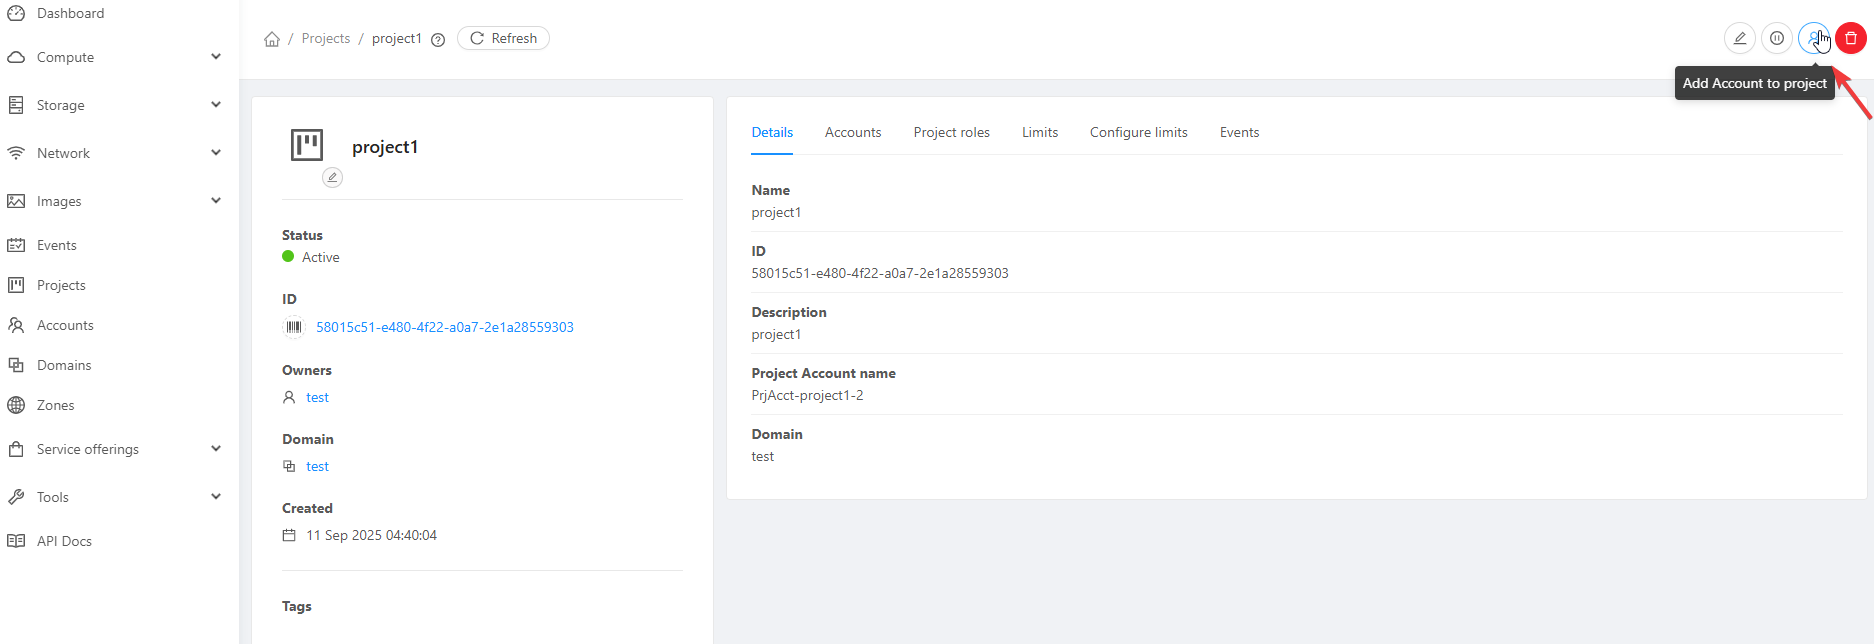Click the barcode icon next to project ID
Screen dimensions: 1874x644
(294, 327)
